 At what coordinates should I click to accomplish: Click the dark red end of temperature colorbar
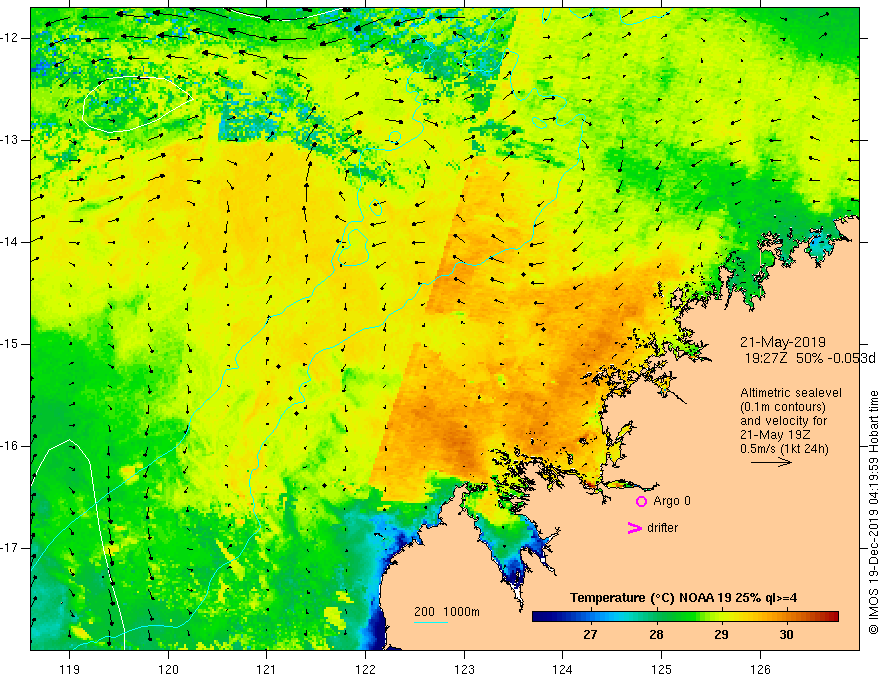pos(832,617)
